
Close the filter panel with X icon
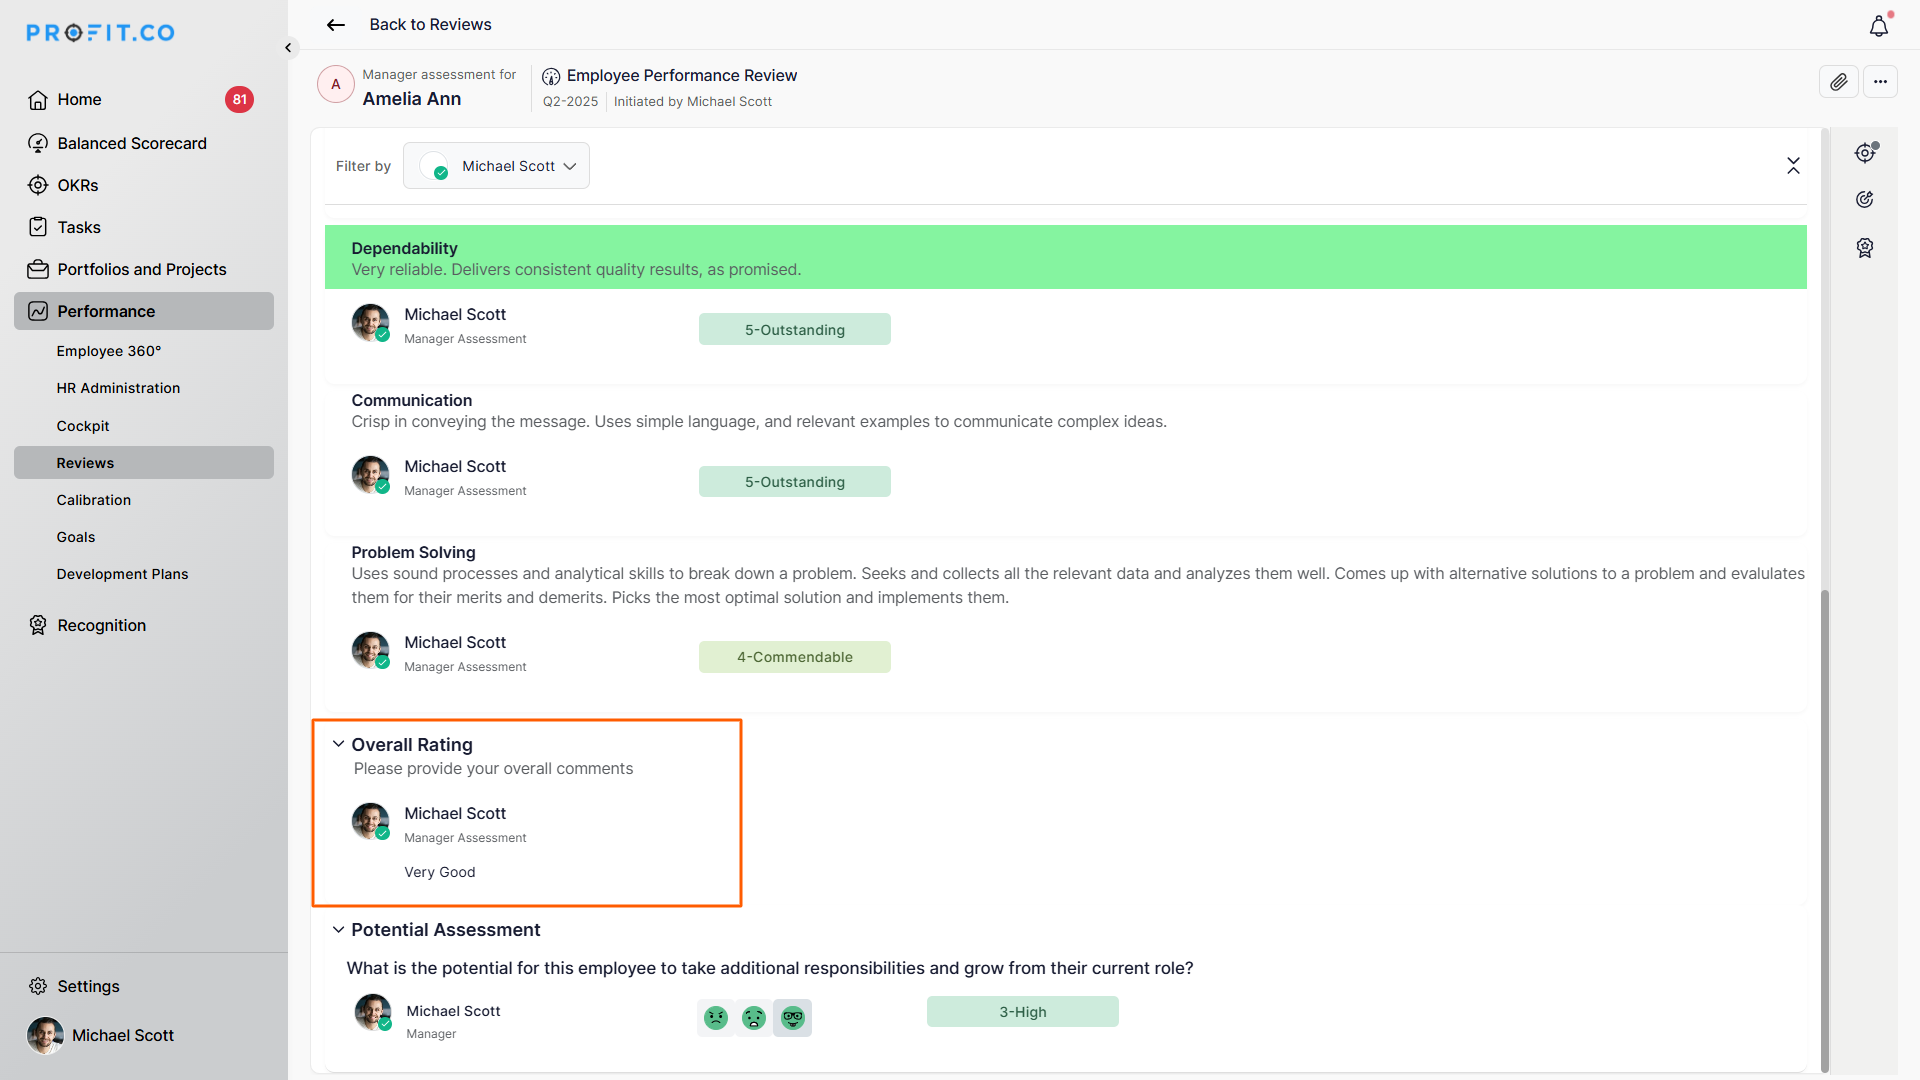1793,166
